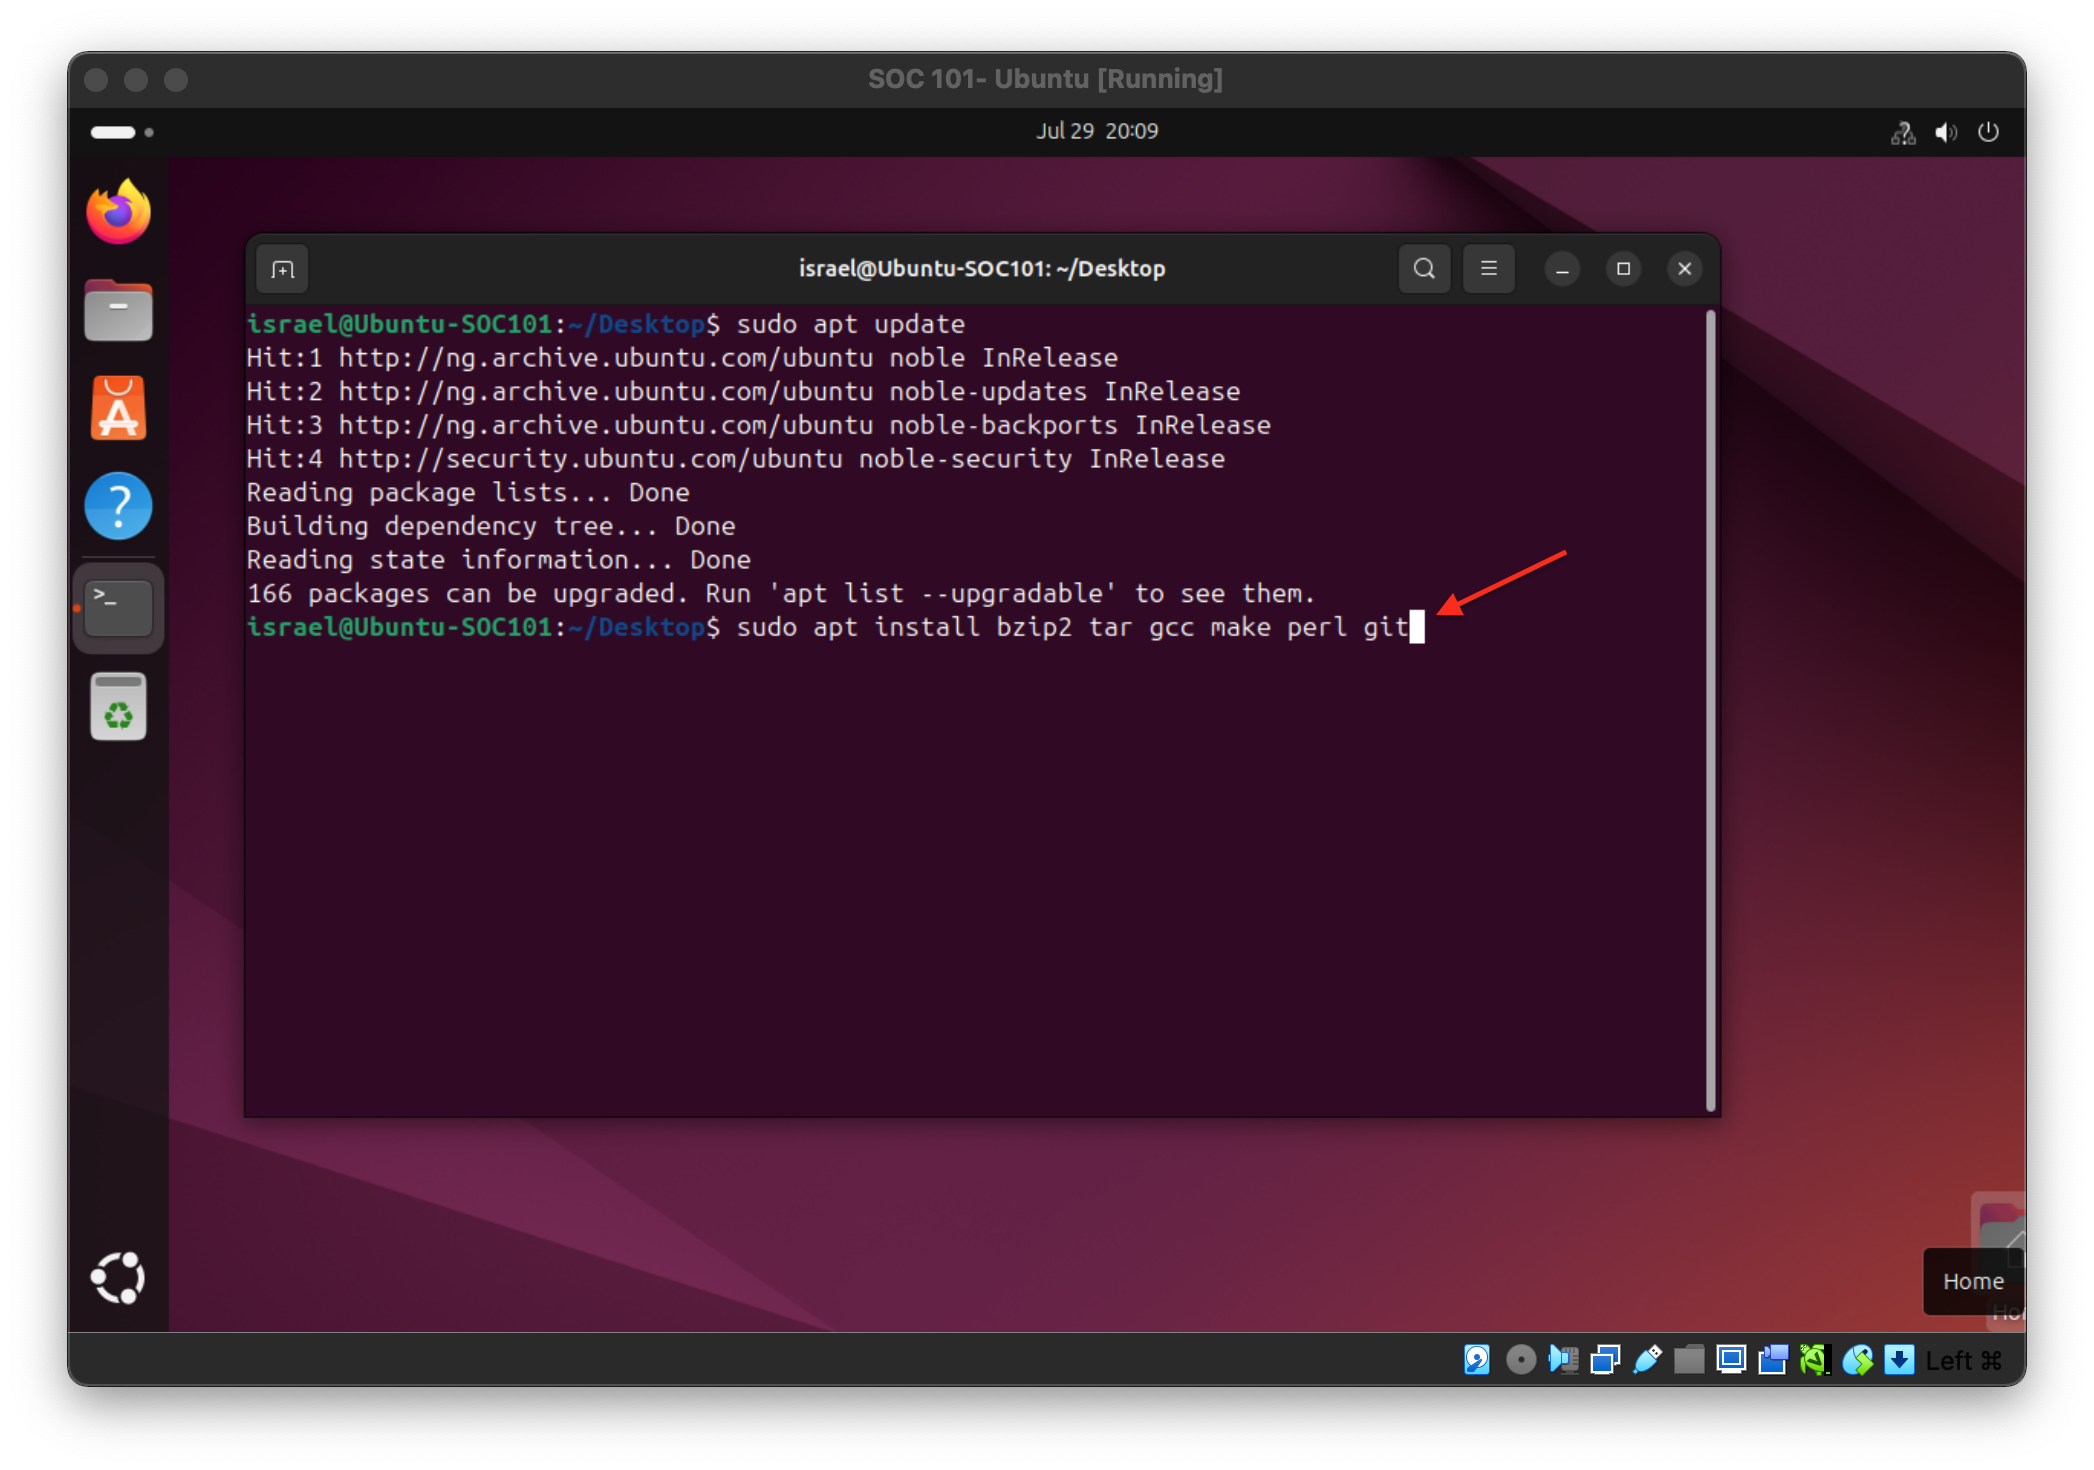2094x1470 pixels.
Task: Click the 'sudo apt install bzip2' command text
Action: pos(1073,627)
